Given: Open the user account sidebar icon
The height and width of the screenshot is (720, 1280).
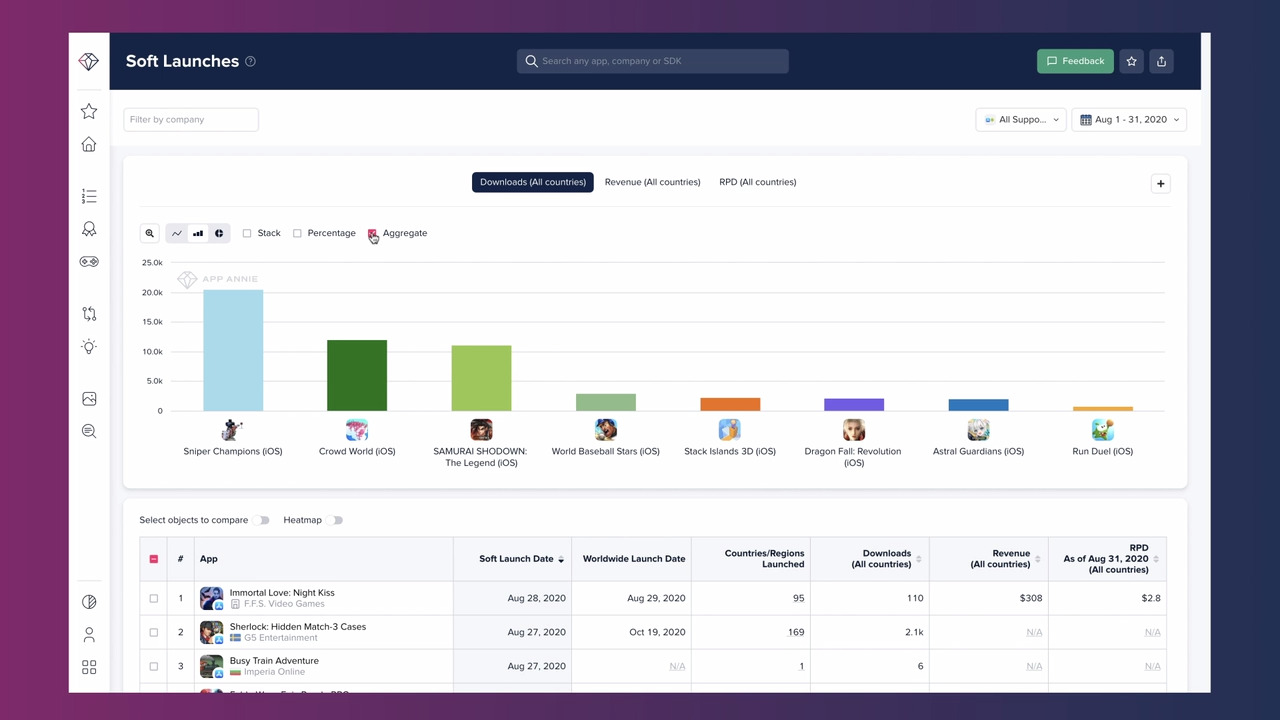Looking at the screenshot, I should (x=89, y=635).
